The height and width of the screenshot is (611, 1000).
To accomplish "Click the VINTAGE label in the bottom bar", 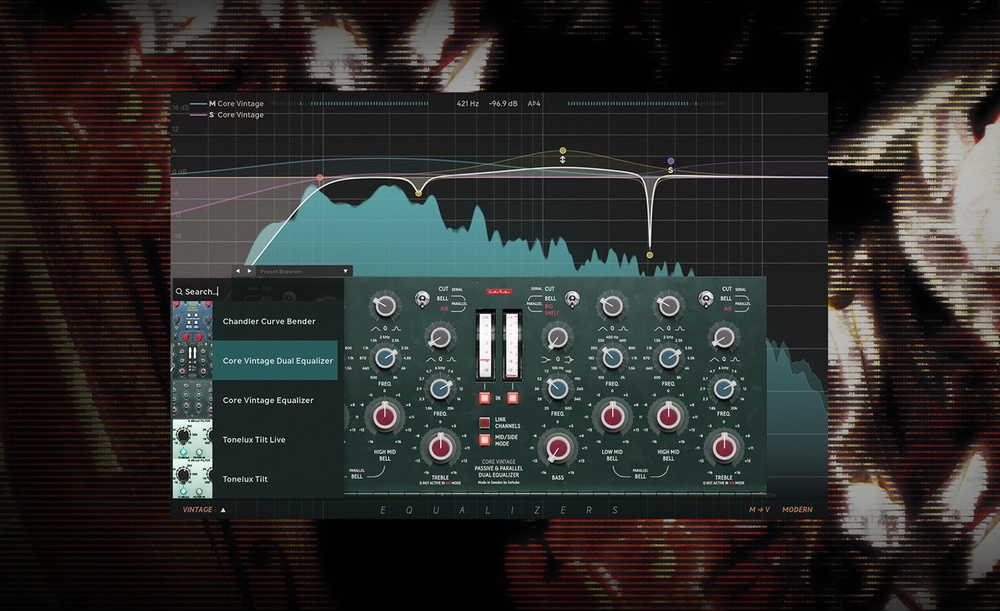I will (198, 510).
